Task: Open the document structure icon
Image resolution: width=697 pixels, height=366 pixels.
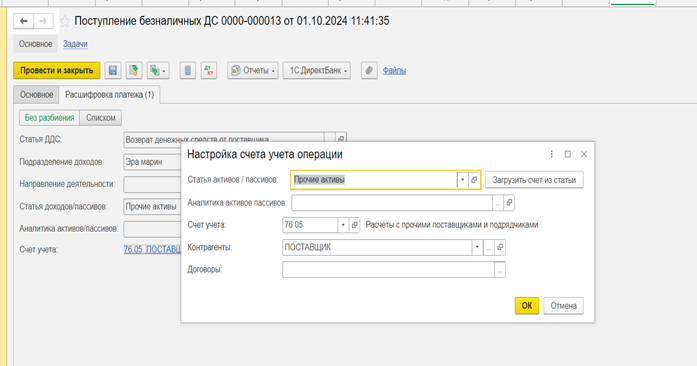Action: click(x=188, y=70)
